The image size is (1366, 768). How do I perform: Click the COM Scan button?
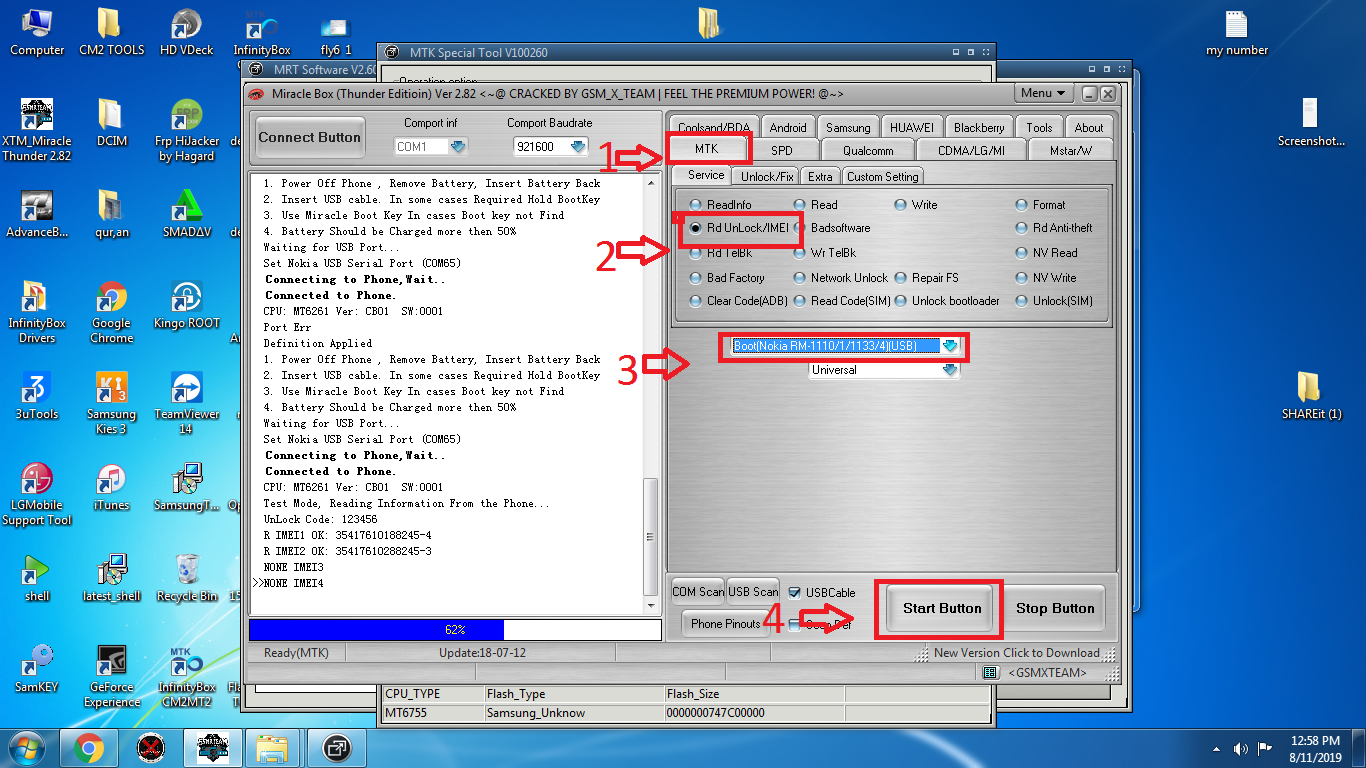click(698, 591)
